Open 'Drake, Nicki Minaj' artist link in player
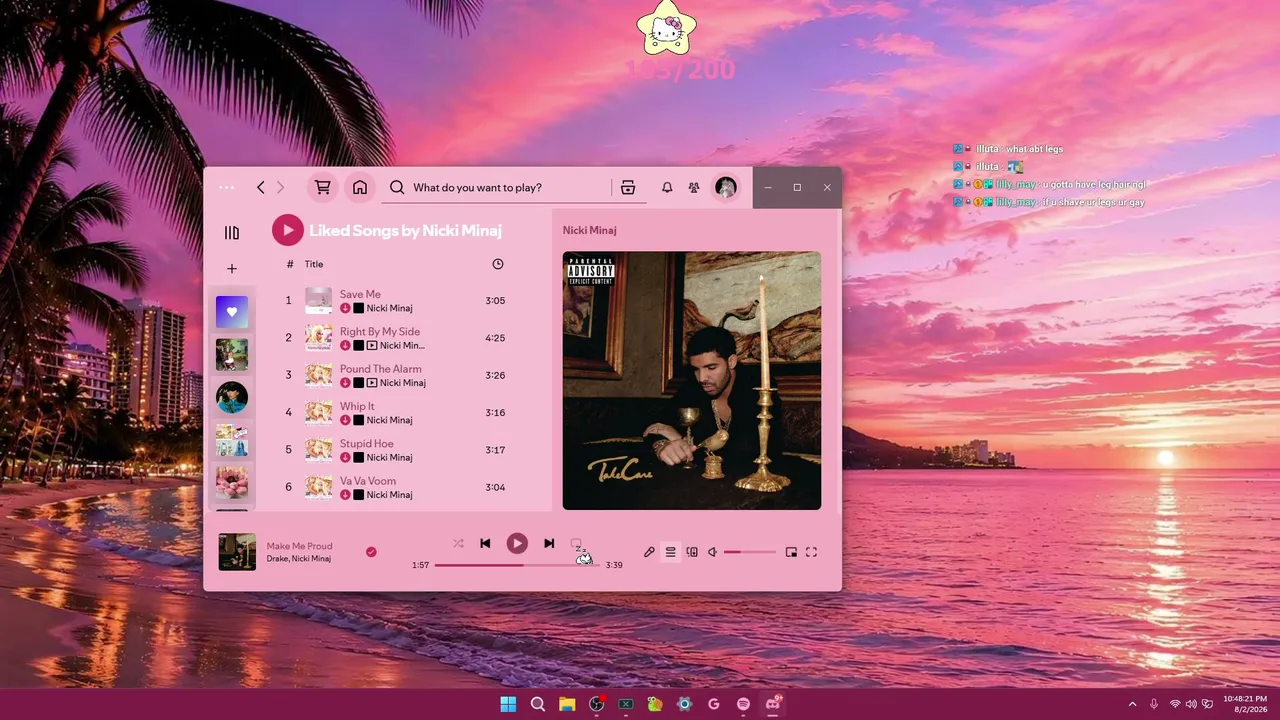1280x720 pixels. (x=298, y=558)
